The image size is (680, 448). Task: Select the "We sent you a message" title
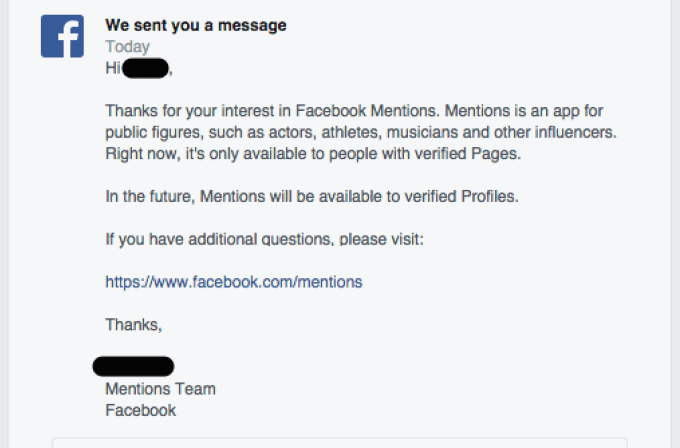[195, 25]
